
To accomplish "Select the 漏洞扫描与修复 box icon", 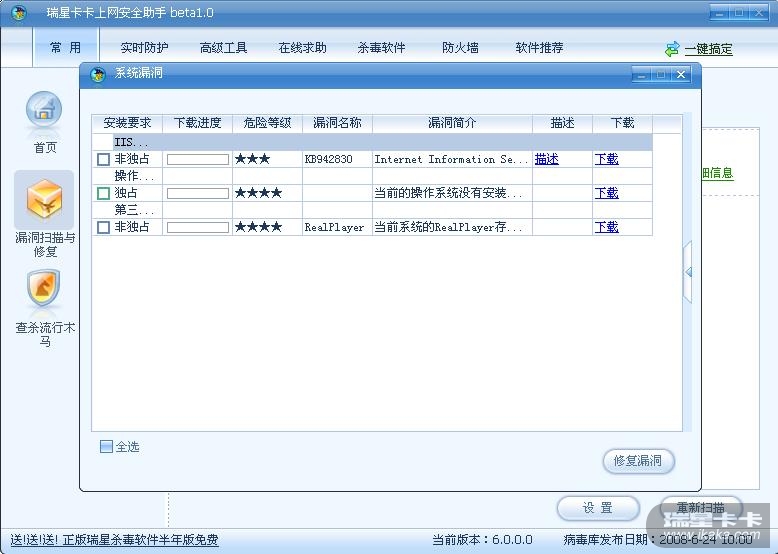I will (x=45, y=198).
